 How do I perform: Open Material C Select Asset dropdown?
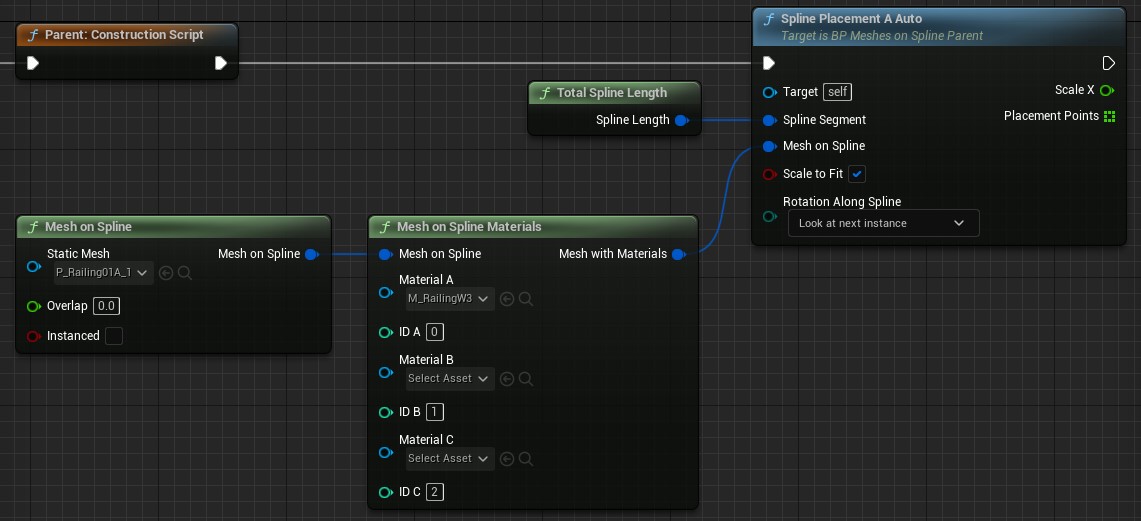tap(449, 459)
